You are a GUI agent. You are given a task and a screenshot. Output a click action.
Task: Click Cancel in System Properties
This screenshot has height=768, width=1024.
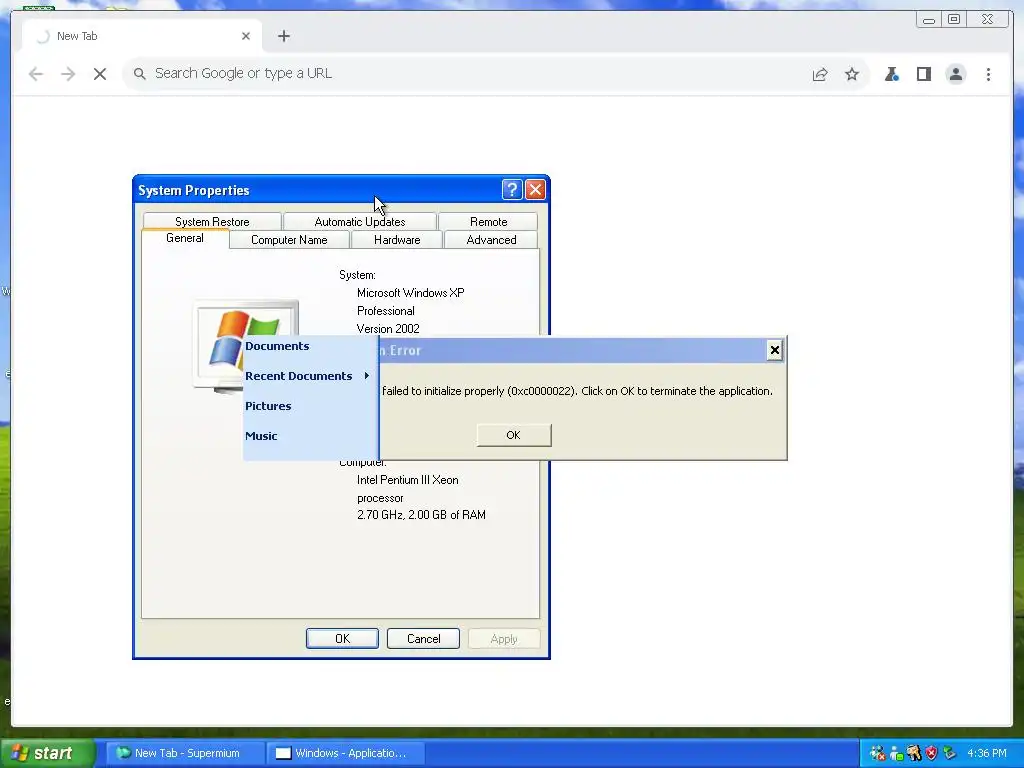[x=423, y=639]
